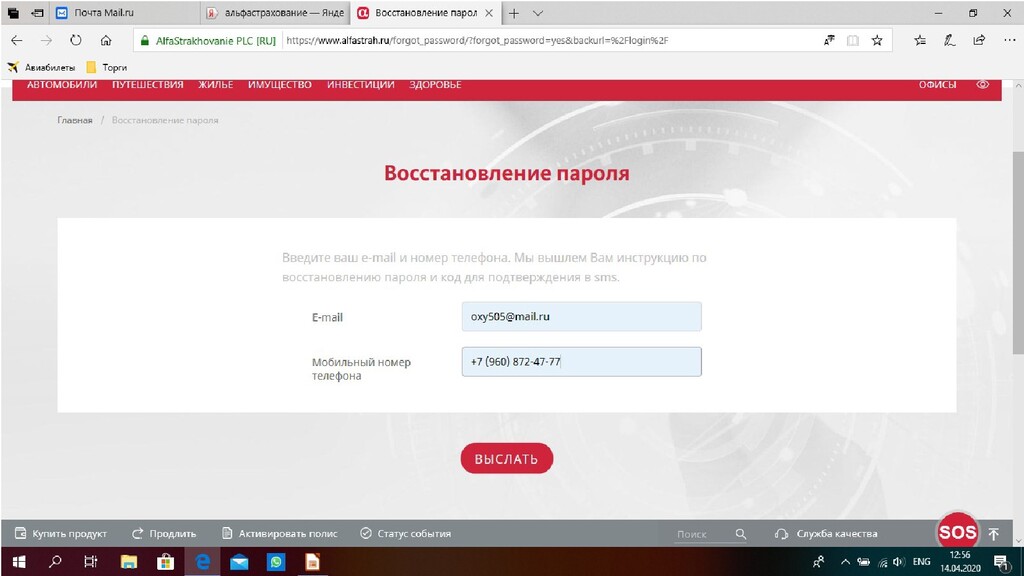Image resolution: width=1024 pixels, height=576 pixels.
Task: Click into the E-mail field
Action: tap(581, 316)
